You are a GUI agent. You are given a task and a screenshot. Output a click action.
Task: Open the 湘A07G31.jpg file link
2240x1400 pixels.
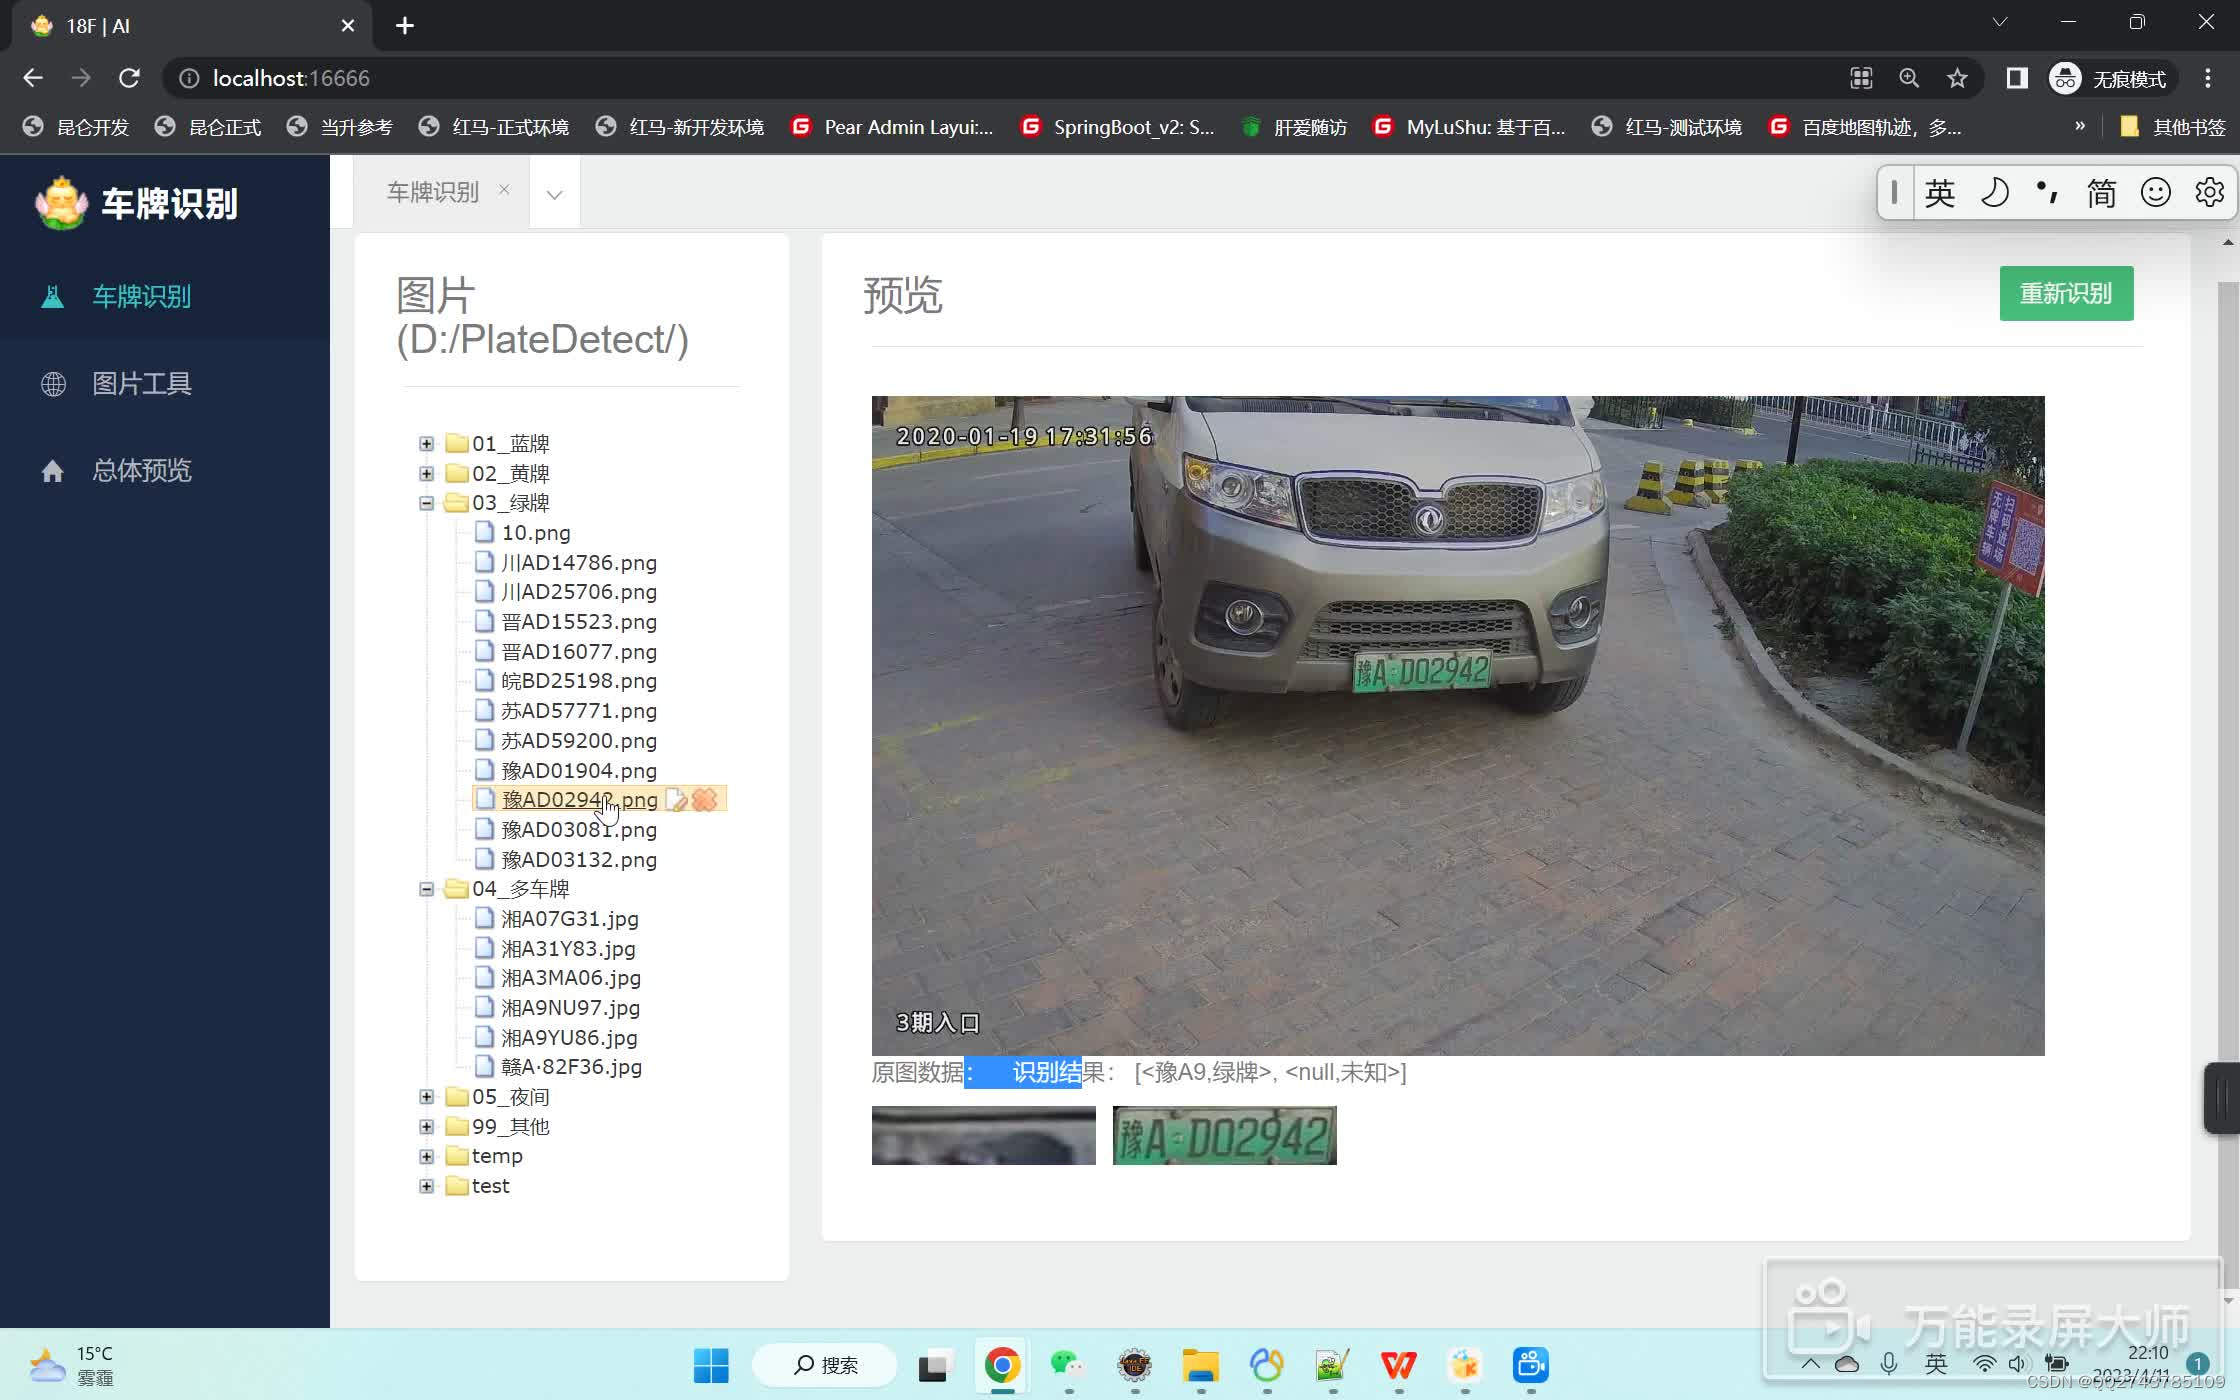570,918
